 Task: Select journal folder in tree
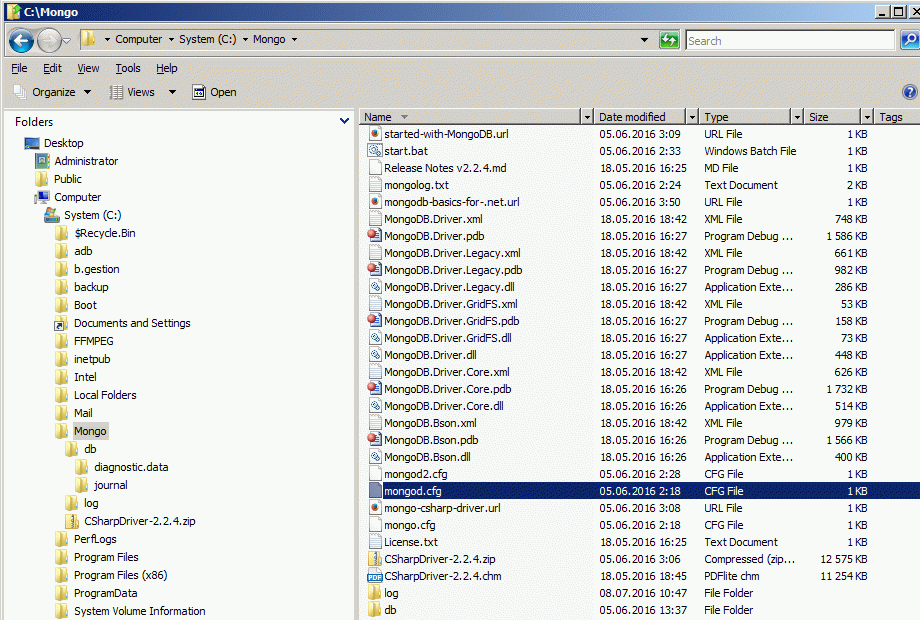110,485
